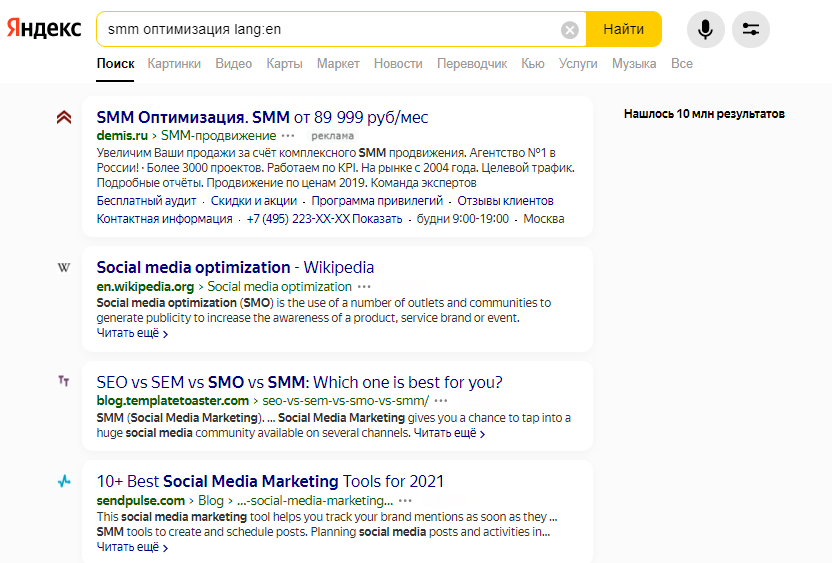Image resolution: width=832 pixels, height=563 pixels.
Task: Open the Музыка tab
Action: point(634,64)
